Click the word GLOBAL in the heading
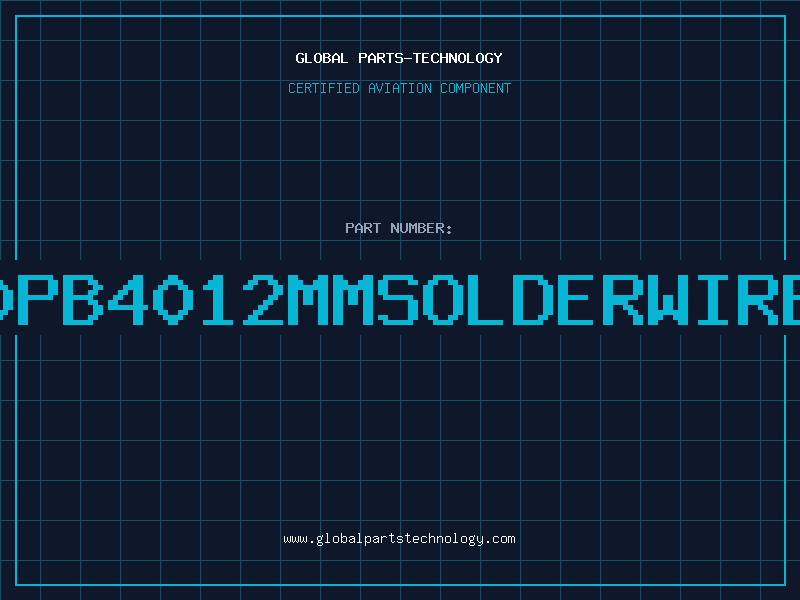 click(321, 58)
